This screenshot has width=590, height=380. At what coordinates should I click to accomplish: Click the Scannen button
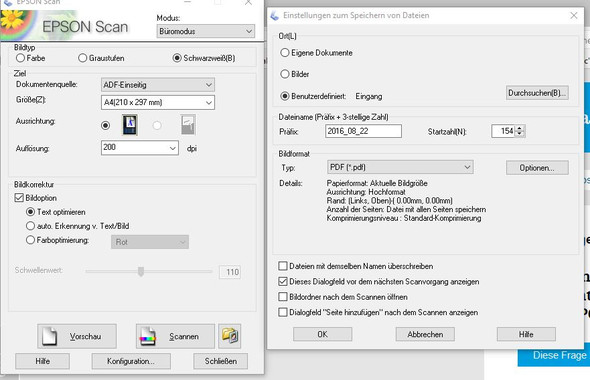pos(175,336)
